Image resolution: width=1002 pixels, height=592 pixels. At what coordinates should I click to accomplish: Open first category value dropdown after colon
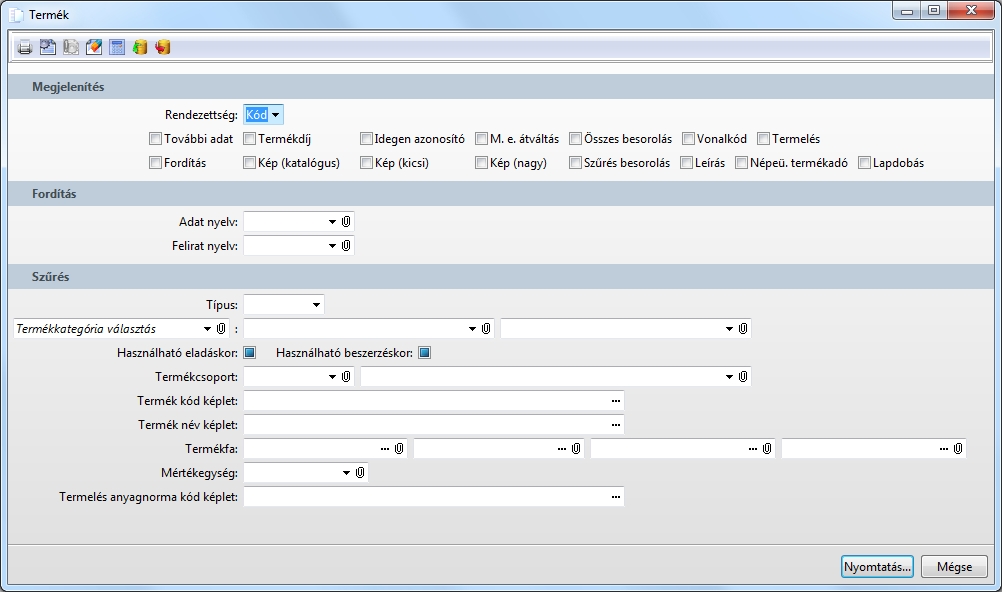(x=472, y=329)
